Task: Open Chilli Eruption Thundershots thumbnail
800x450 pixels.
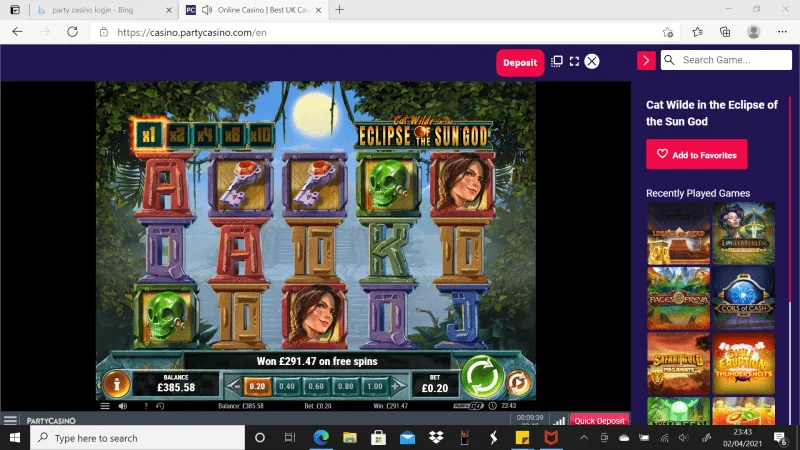Action: click(x=744, y=364)
